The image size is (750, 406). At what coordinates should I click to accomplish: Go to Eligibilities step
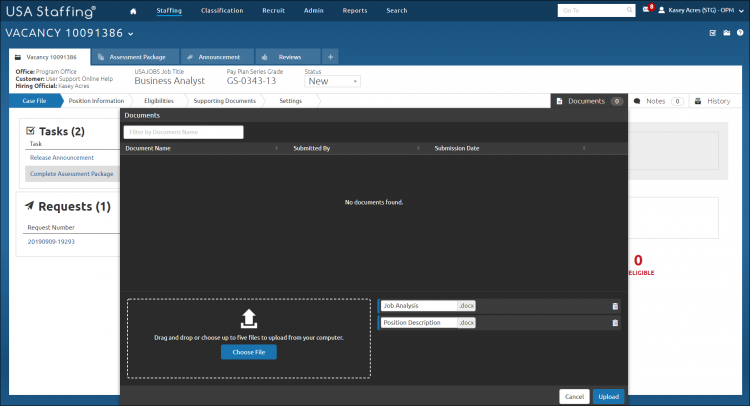(x=159, y=101)
